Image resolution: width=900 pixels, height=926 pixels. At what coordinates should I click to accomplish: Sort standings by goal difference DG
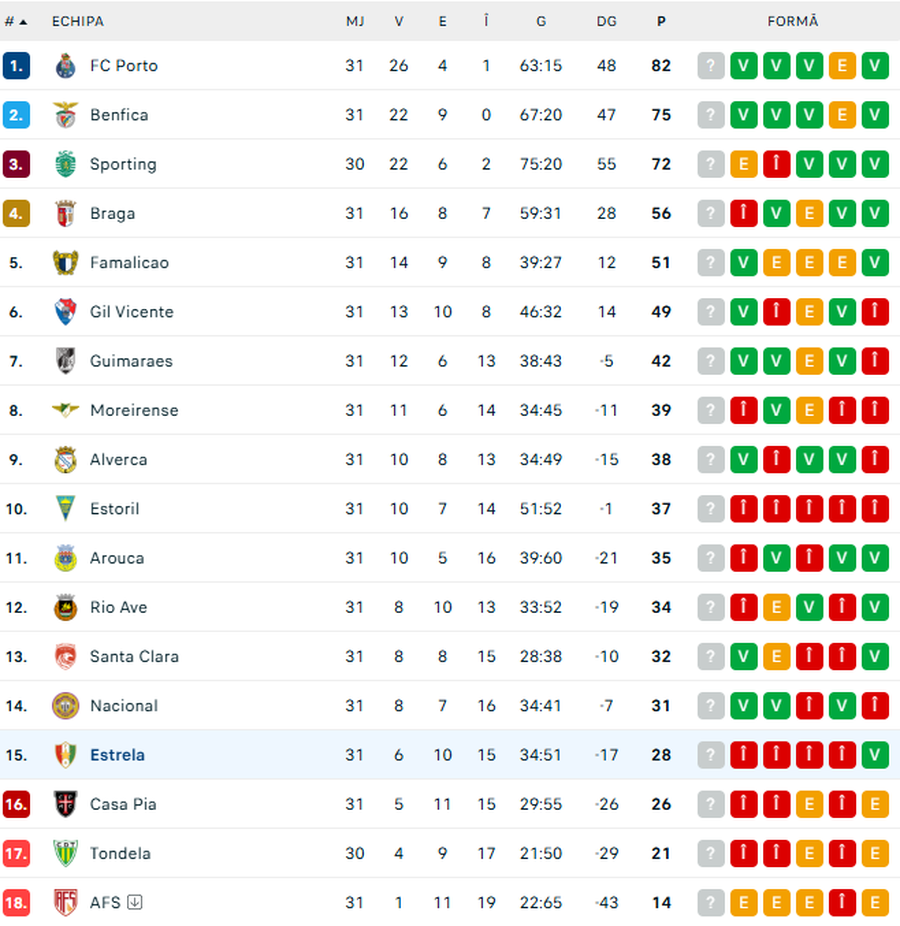click(606, 21)
